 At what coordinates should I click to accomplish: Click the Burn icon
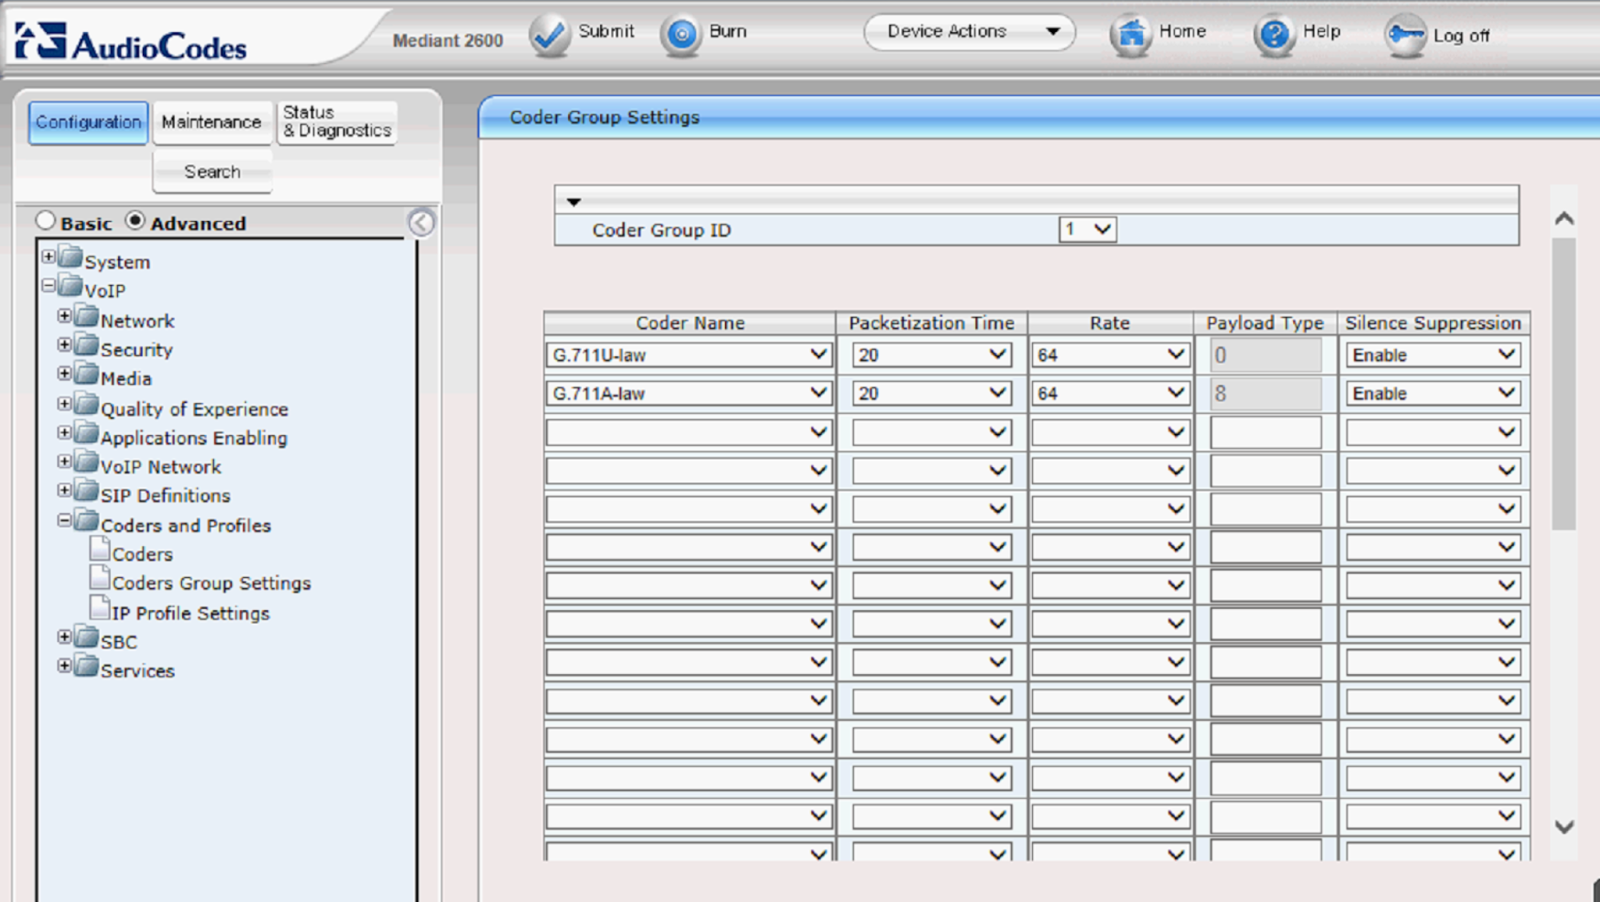pyautogui.click(x=679, y=32)
